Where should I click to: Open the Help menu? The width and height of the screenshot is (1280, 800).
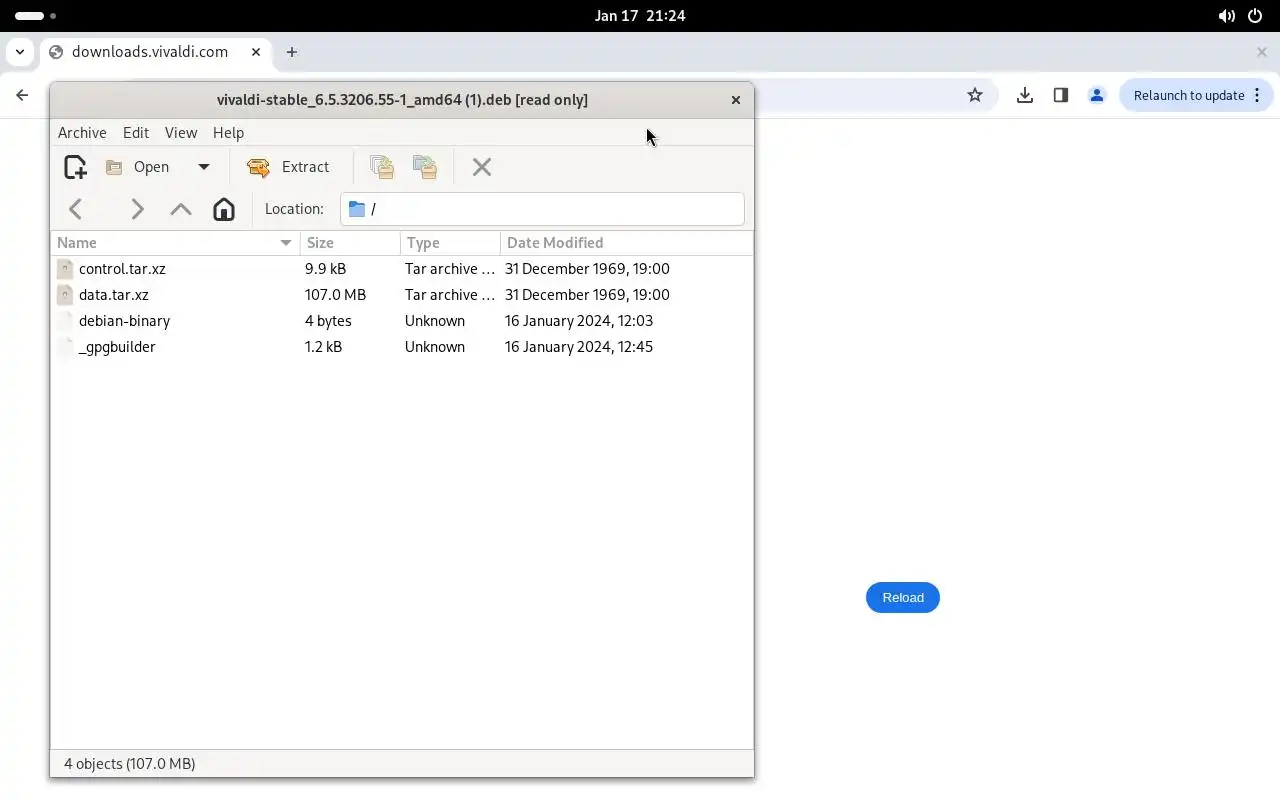[228, 132]
